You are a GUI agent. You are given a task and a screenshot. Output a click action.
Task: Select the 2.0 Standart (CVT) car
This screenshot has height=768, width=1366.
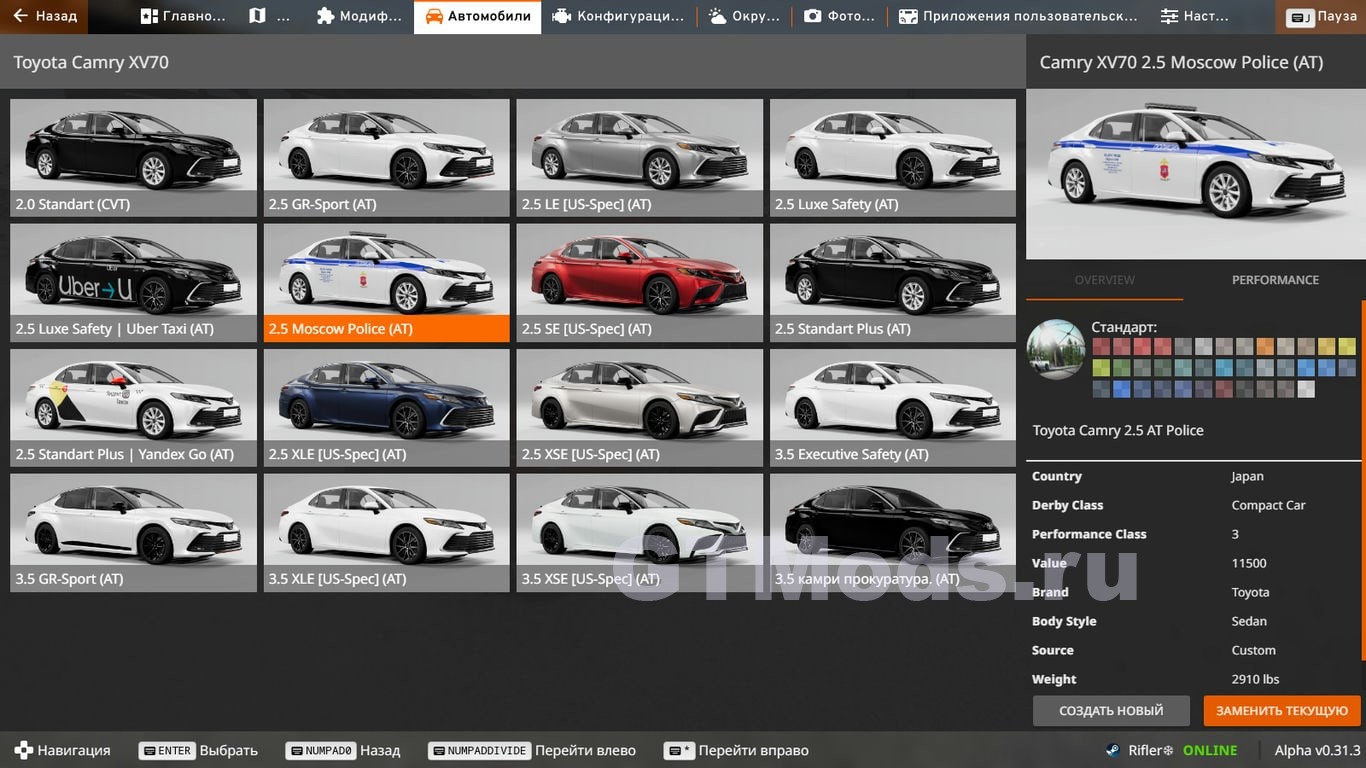click(x=133, y=157)
